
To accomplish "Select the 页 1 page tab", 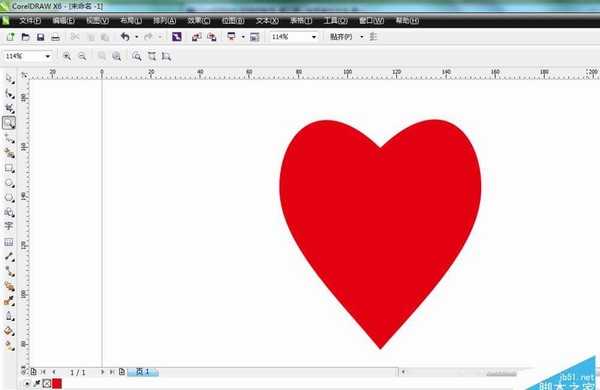I will tap(143, 372).
